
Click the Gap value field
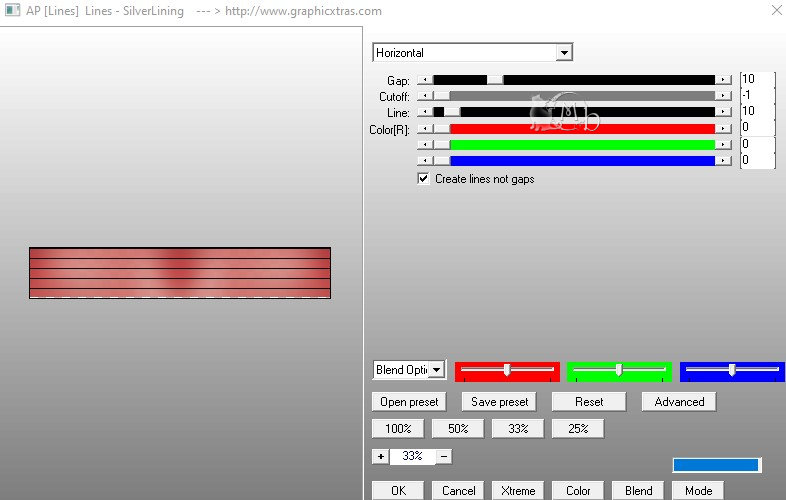click(x=757, y=79)
